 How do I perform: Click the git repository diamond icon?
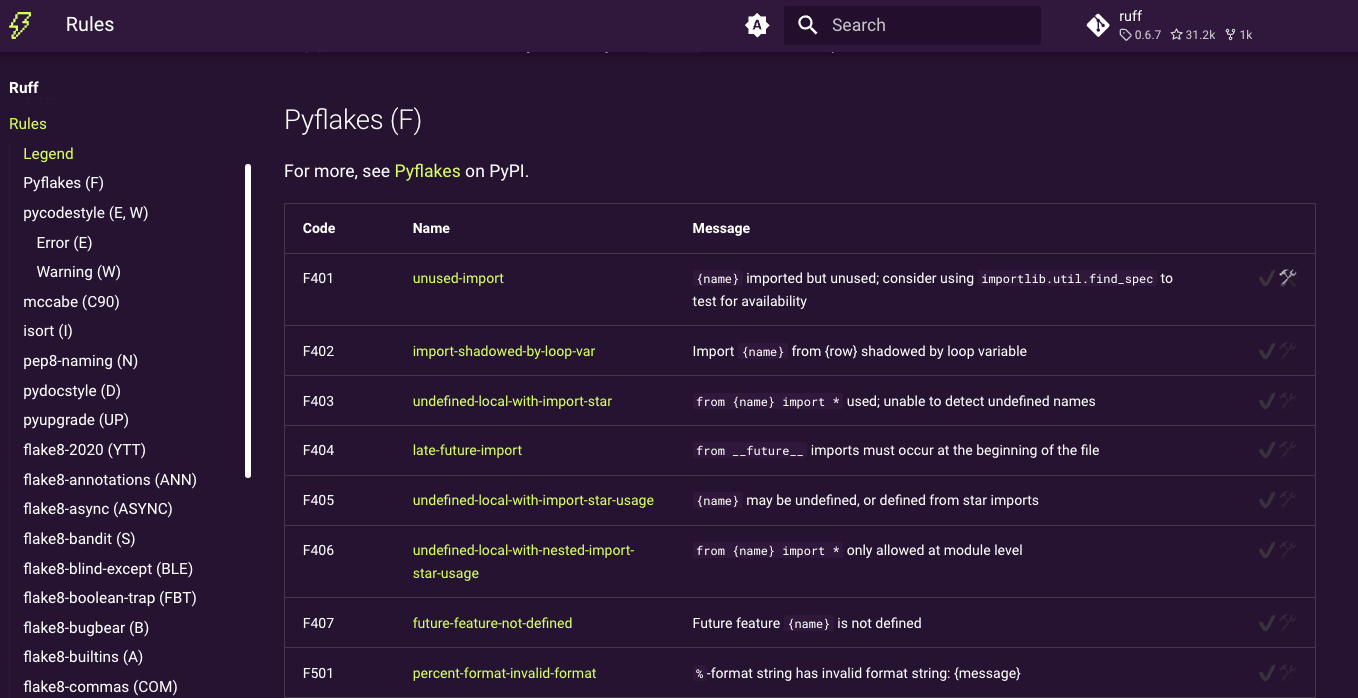click(x=1098, y=25)
